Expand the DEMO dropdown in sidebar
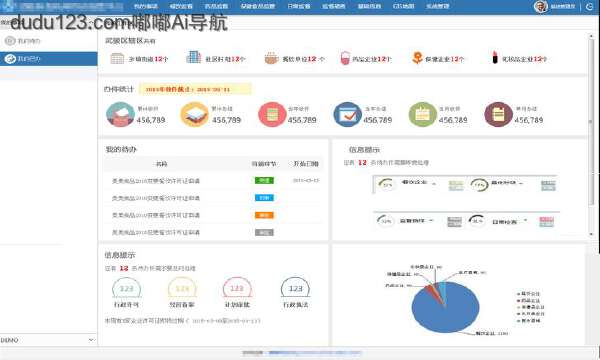This screenshot has height=360, width=600. click(91, 340)
